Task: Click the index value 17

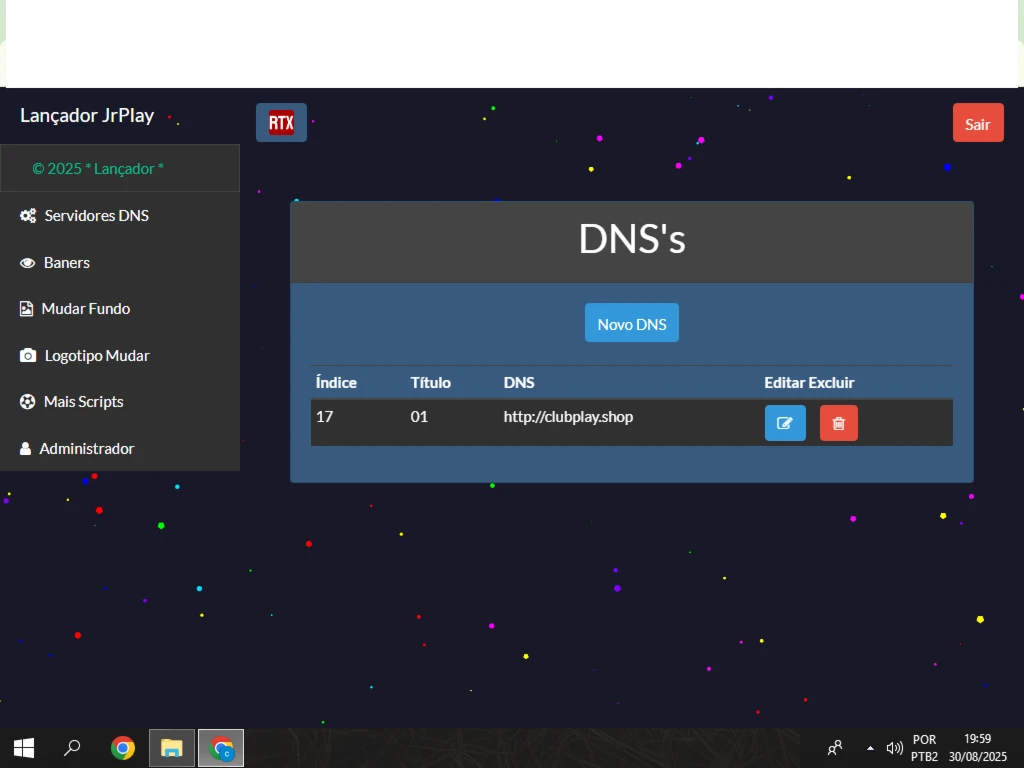Action: coord(325,417)
